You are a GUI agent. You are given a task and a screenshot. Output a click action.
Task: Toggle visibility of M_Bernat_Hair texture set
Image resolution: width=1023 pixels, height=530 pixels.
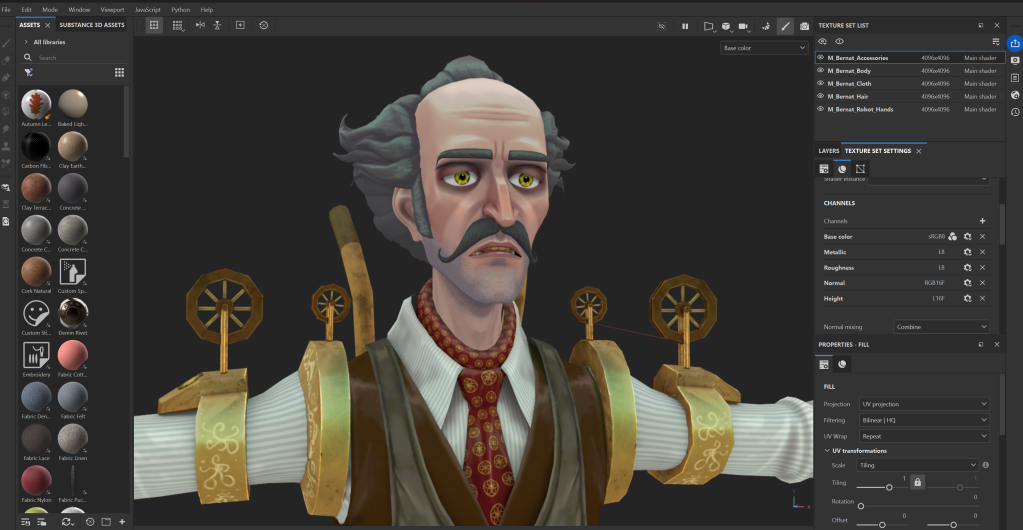(x=821, y=96)
